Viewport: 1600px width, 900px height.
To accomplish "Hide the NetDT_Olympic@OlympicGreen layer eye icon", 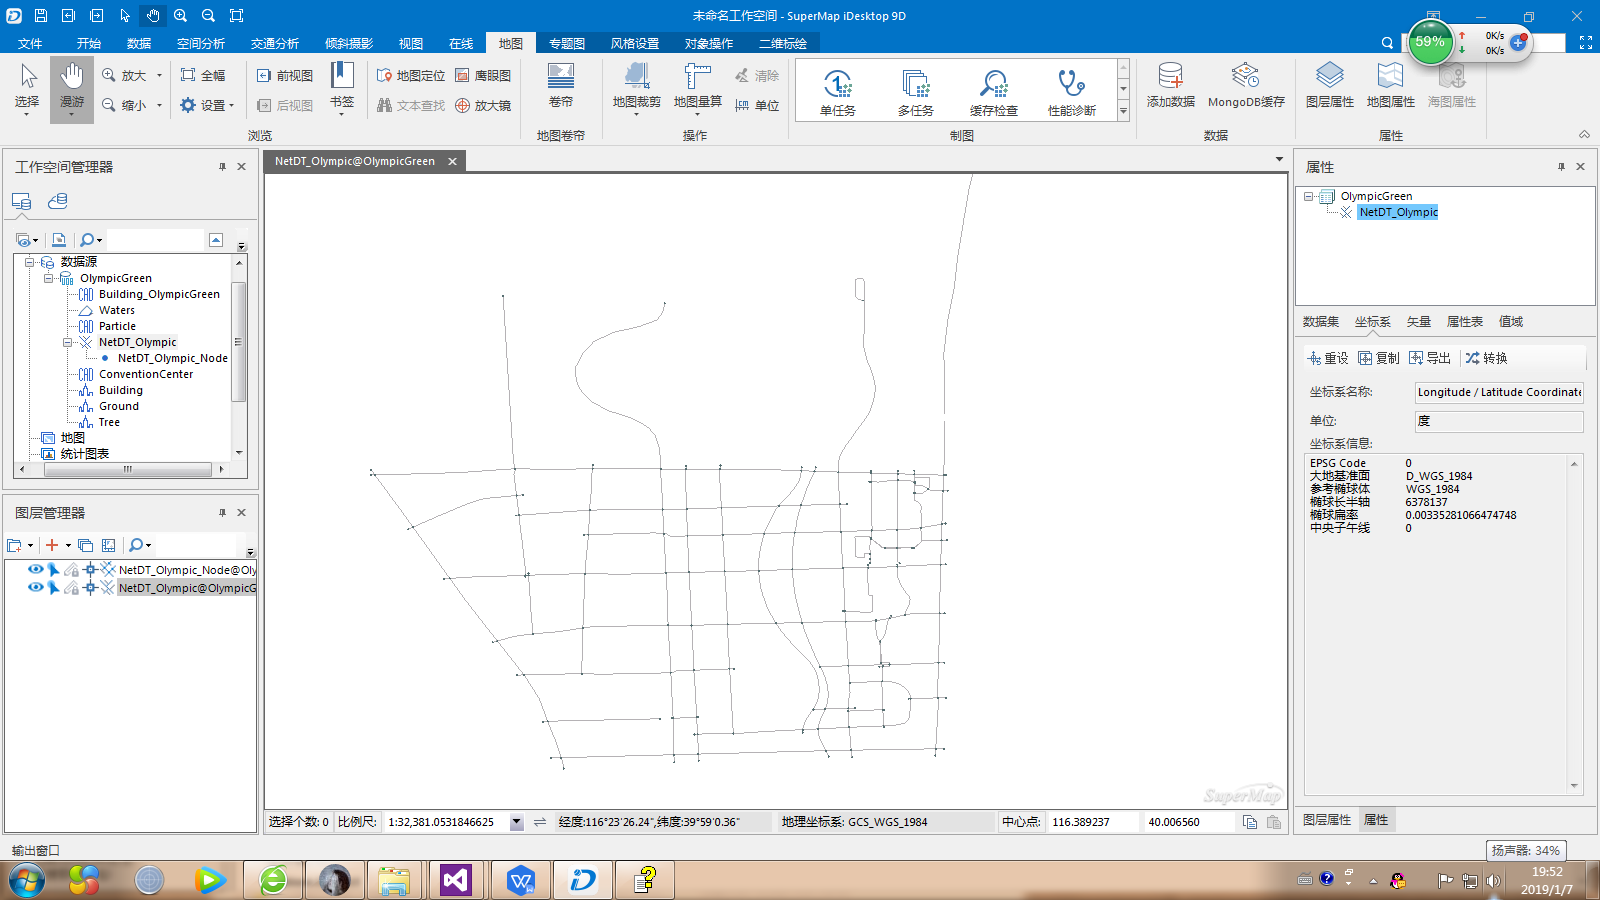I will coord(35,588).
